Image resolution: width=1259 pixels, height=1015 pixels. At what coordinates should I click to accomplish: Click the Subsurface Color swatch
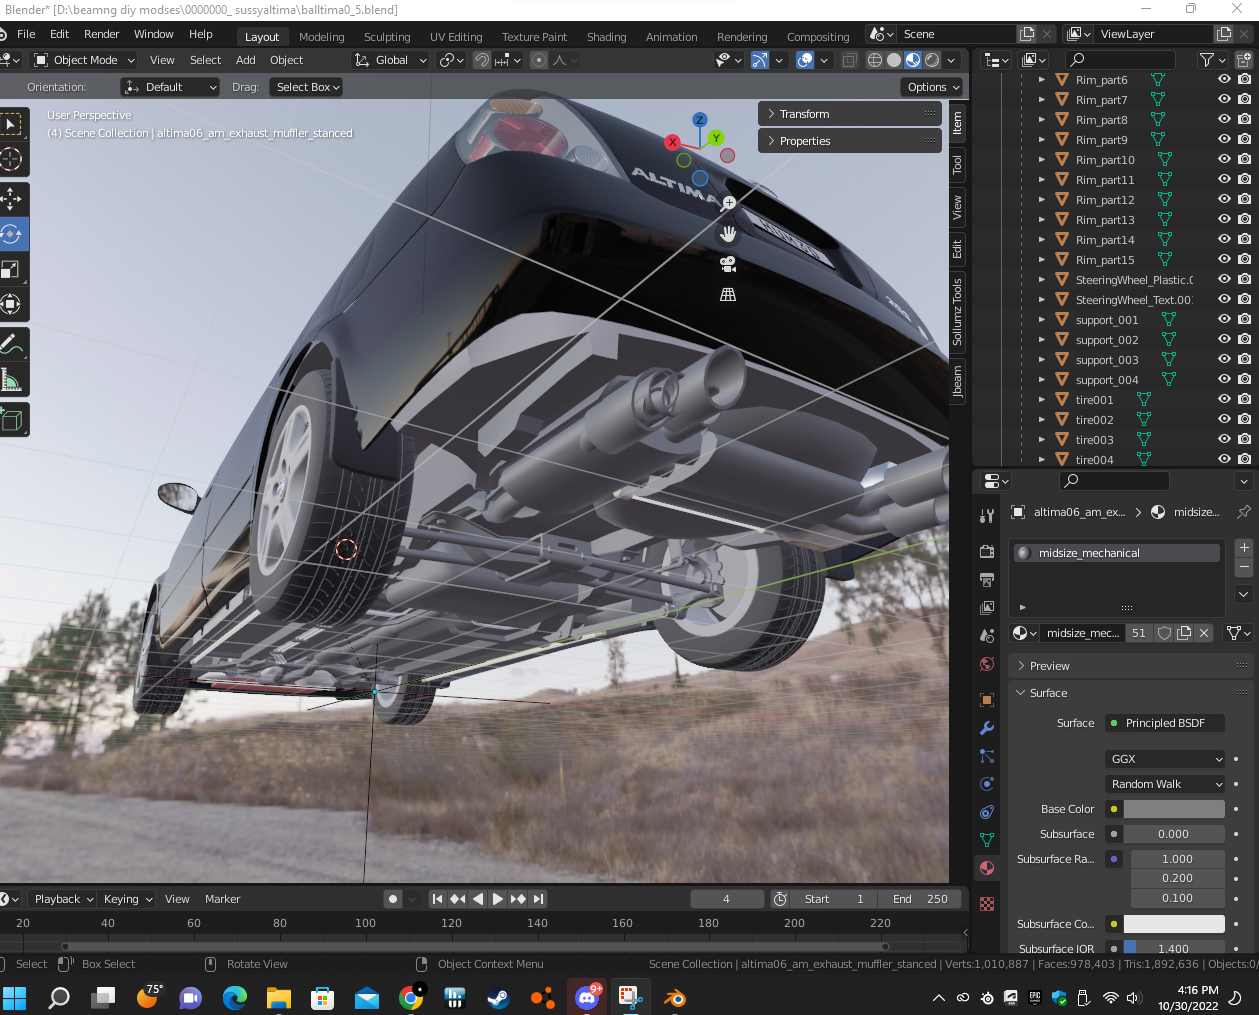click(1174, 924)
